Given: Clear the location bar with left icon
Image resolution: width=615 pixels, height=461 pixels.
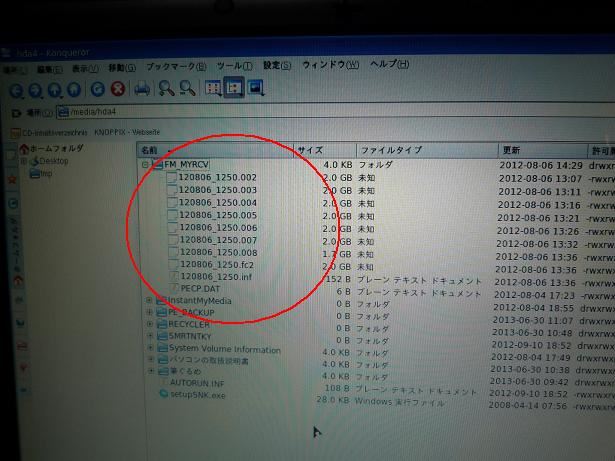Looking at the screenshot, I should click(16, 114).
